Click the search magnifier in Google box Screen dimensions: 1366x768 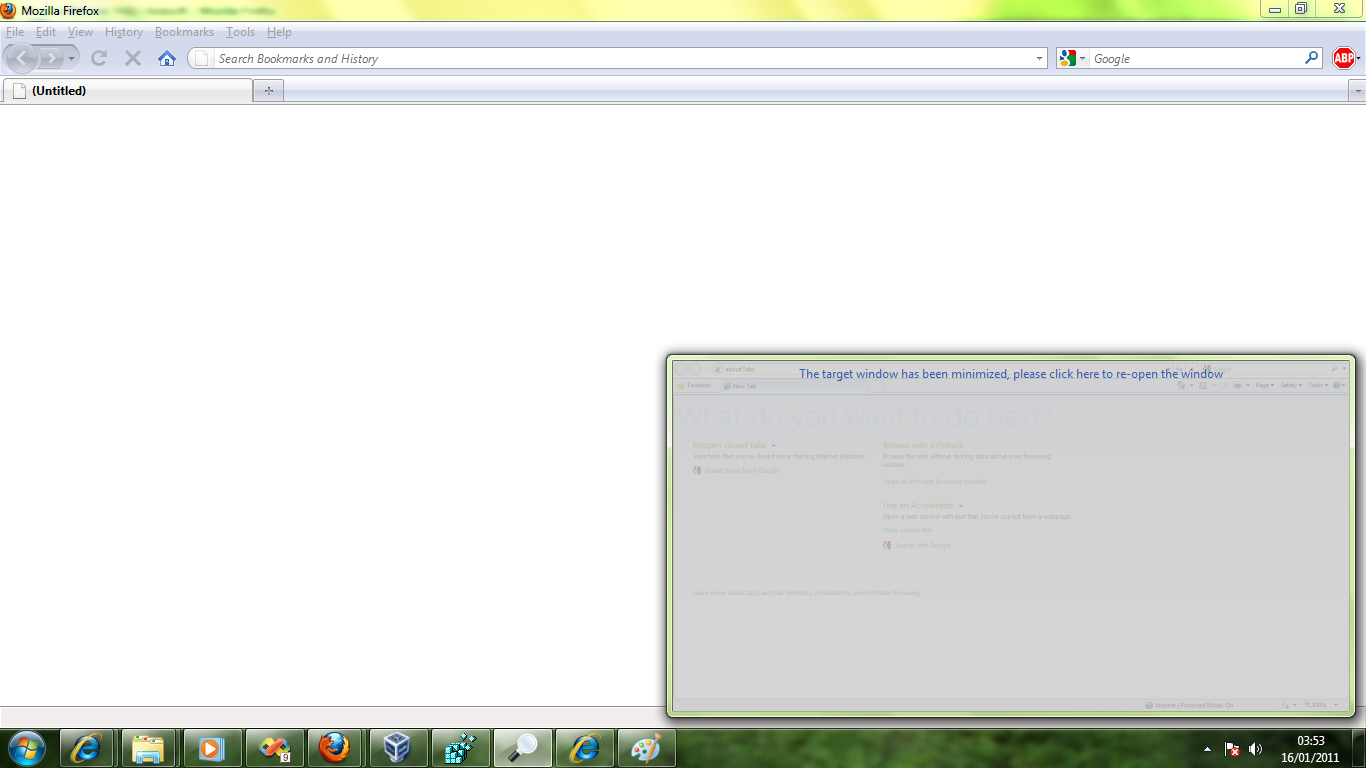[1311, 59]
